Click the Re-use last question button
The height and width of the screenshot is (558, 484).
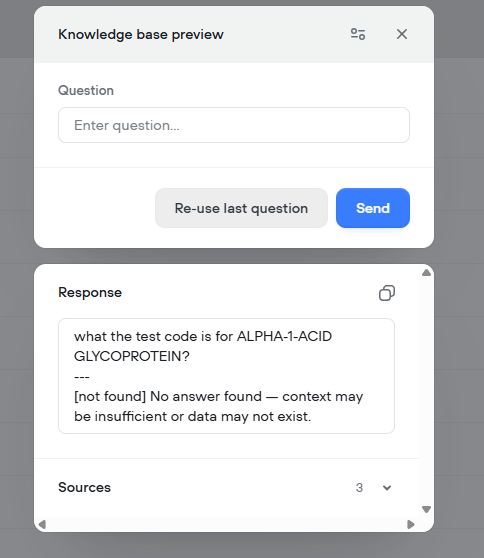point(241,208)
